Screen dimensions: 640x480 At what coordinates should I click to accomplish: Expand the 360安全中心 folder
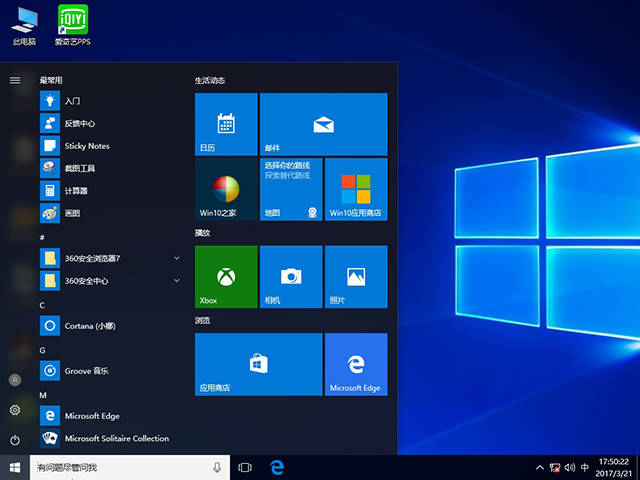177,281
